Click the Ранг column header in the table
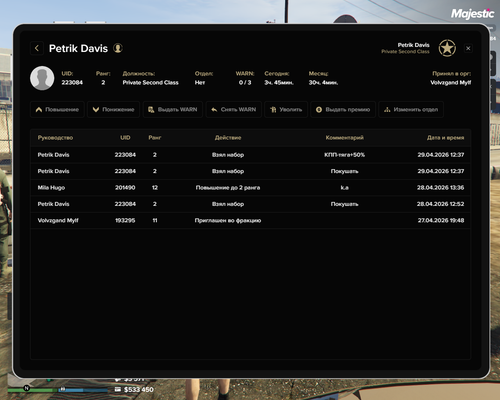500x400 pixels. coord(155,138)
